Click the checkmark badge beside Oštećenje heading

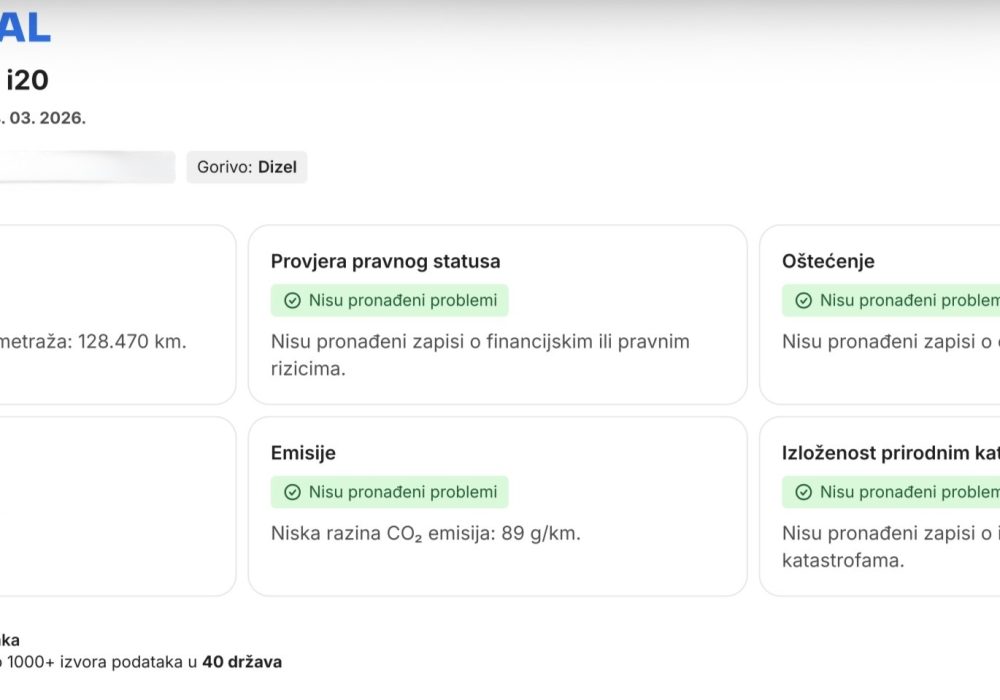click(802, 300)
